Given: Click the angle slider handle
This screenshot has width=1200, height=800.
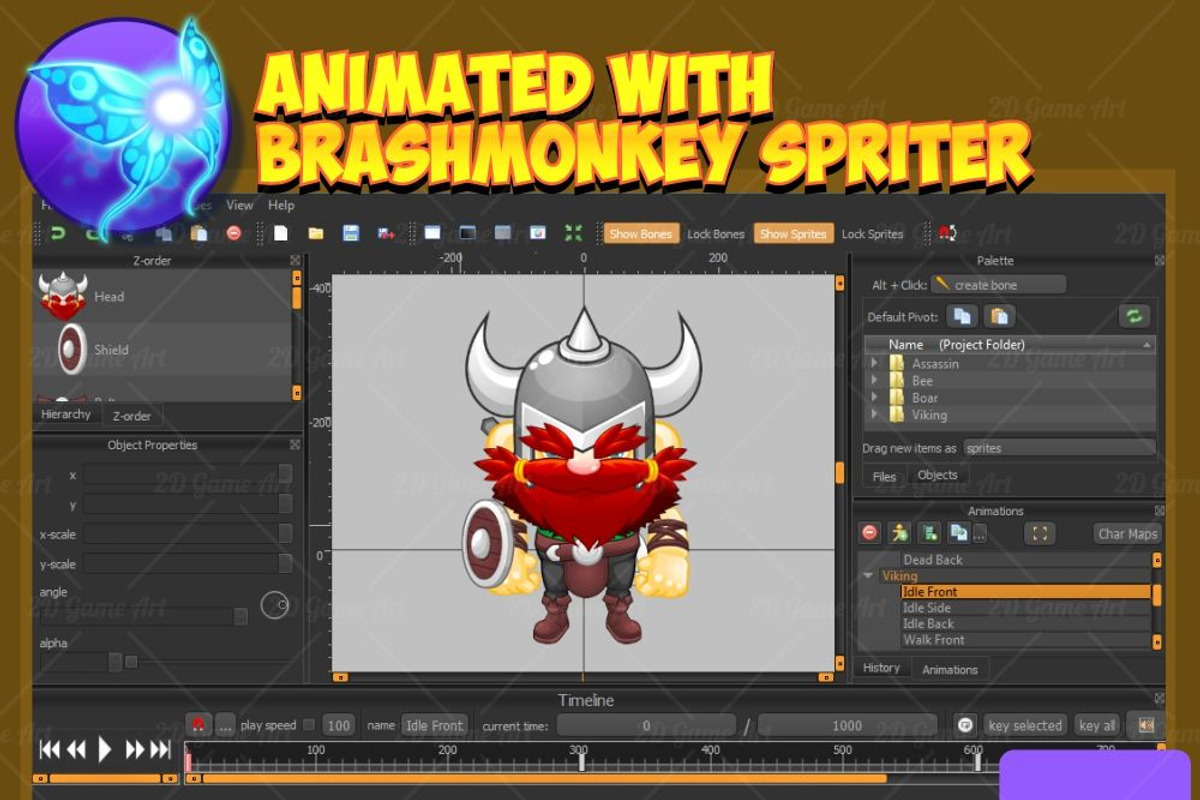Looking at the screenshot, I should pos(240,617).
